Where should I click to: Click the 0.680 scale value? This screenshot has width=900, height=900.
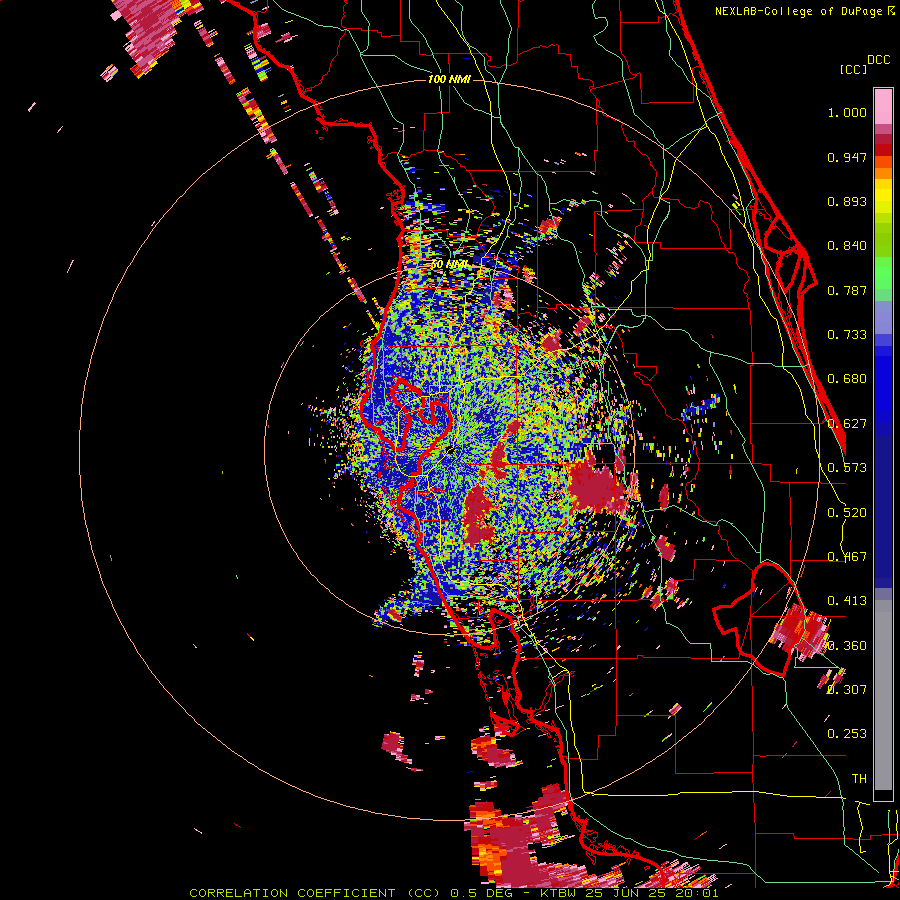pyautogui.click(x=847, y=379)
